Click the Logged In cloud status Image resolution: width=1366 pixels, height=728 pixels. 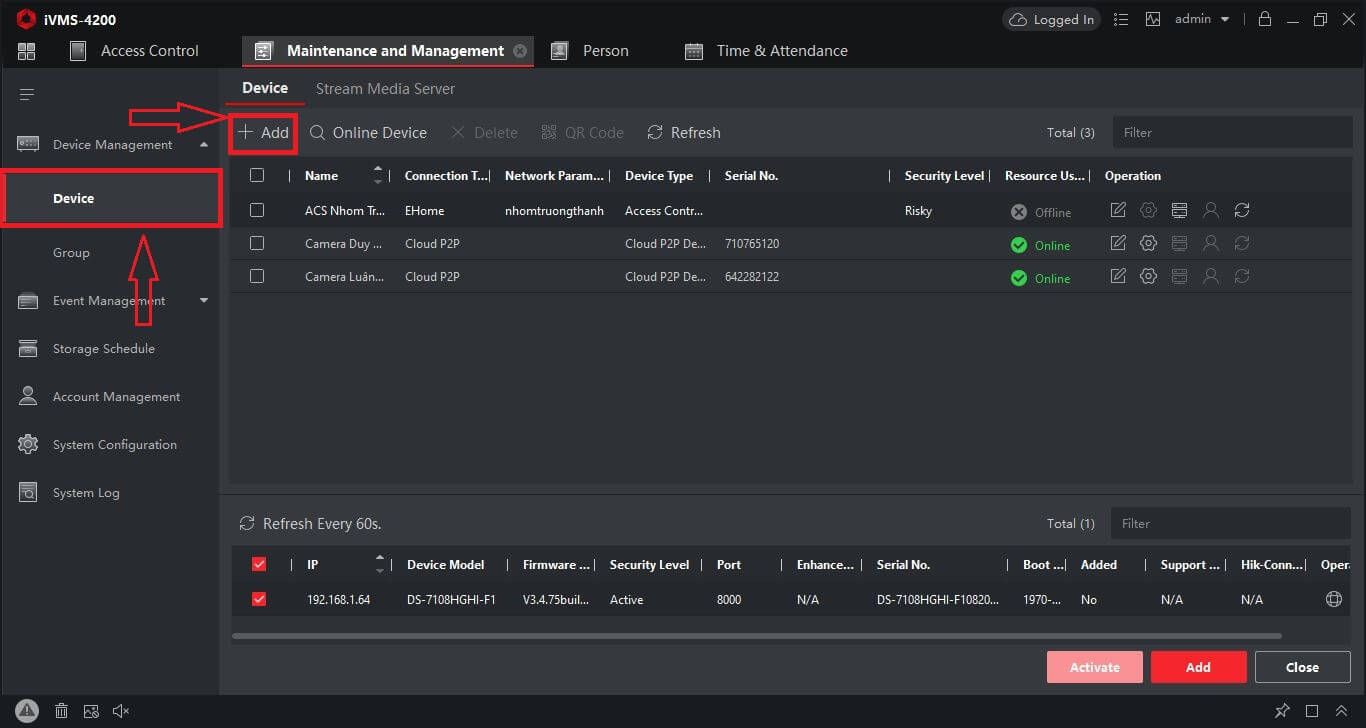click(x=1051, y=19)
